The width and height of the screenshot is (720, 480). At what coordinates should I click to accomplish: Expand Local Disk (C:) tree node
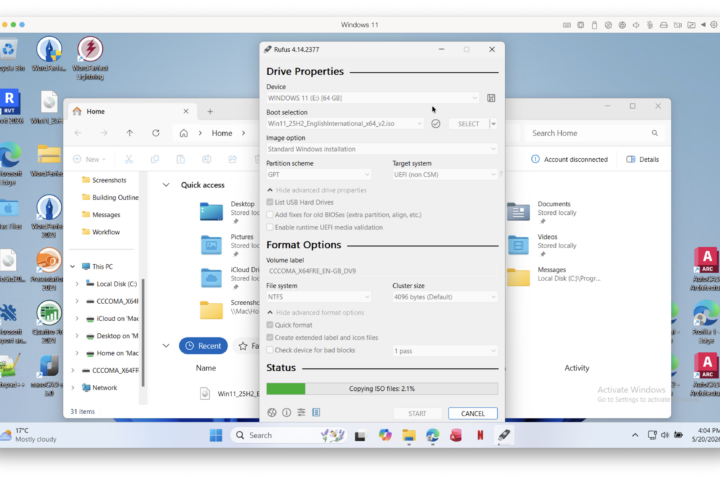[77, 284]
